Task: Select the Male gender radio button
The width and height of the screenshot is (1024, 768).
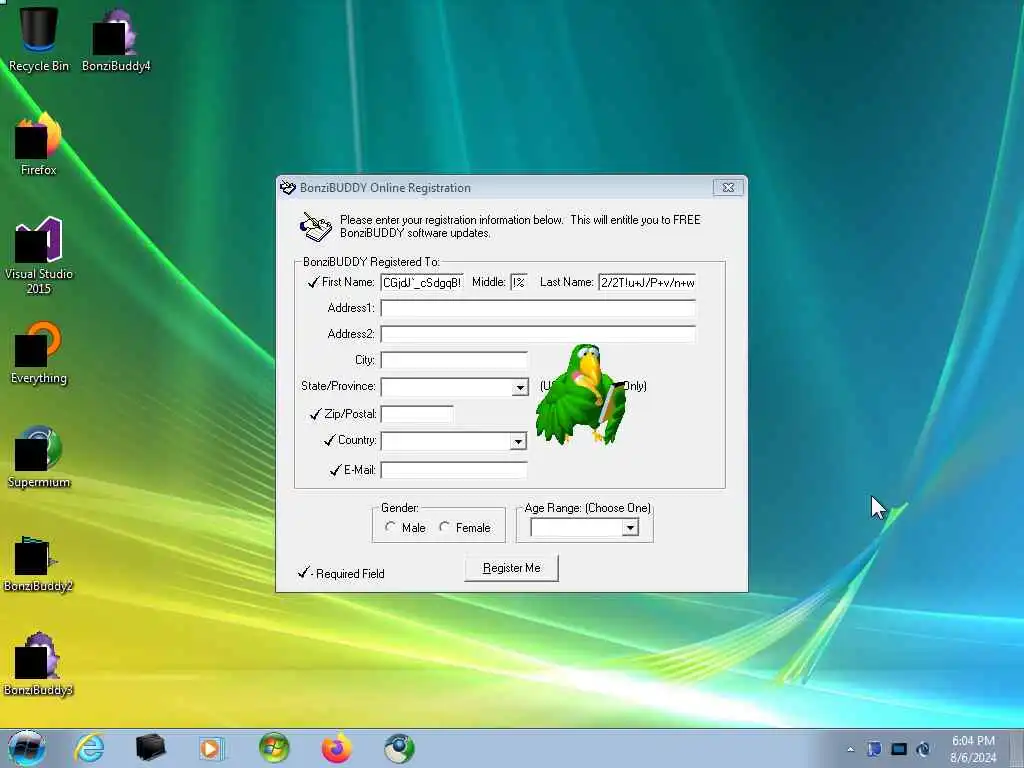Action: coord(390,526)
